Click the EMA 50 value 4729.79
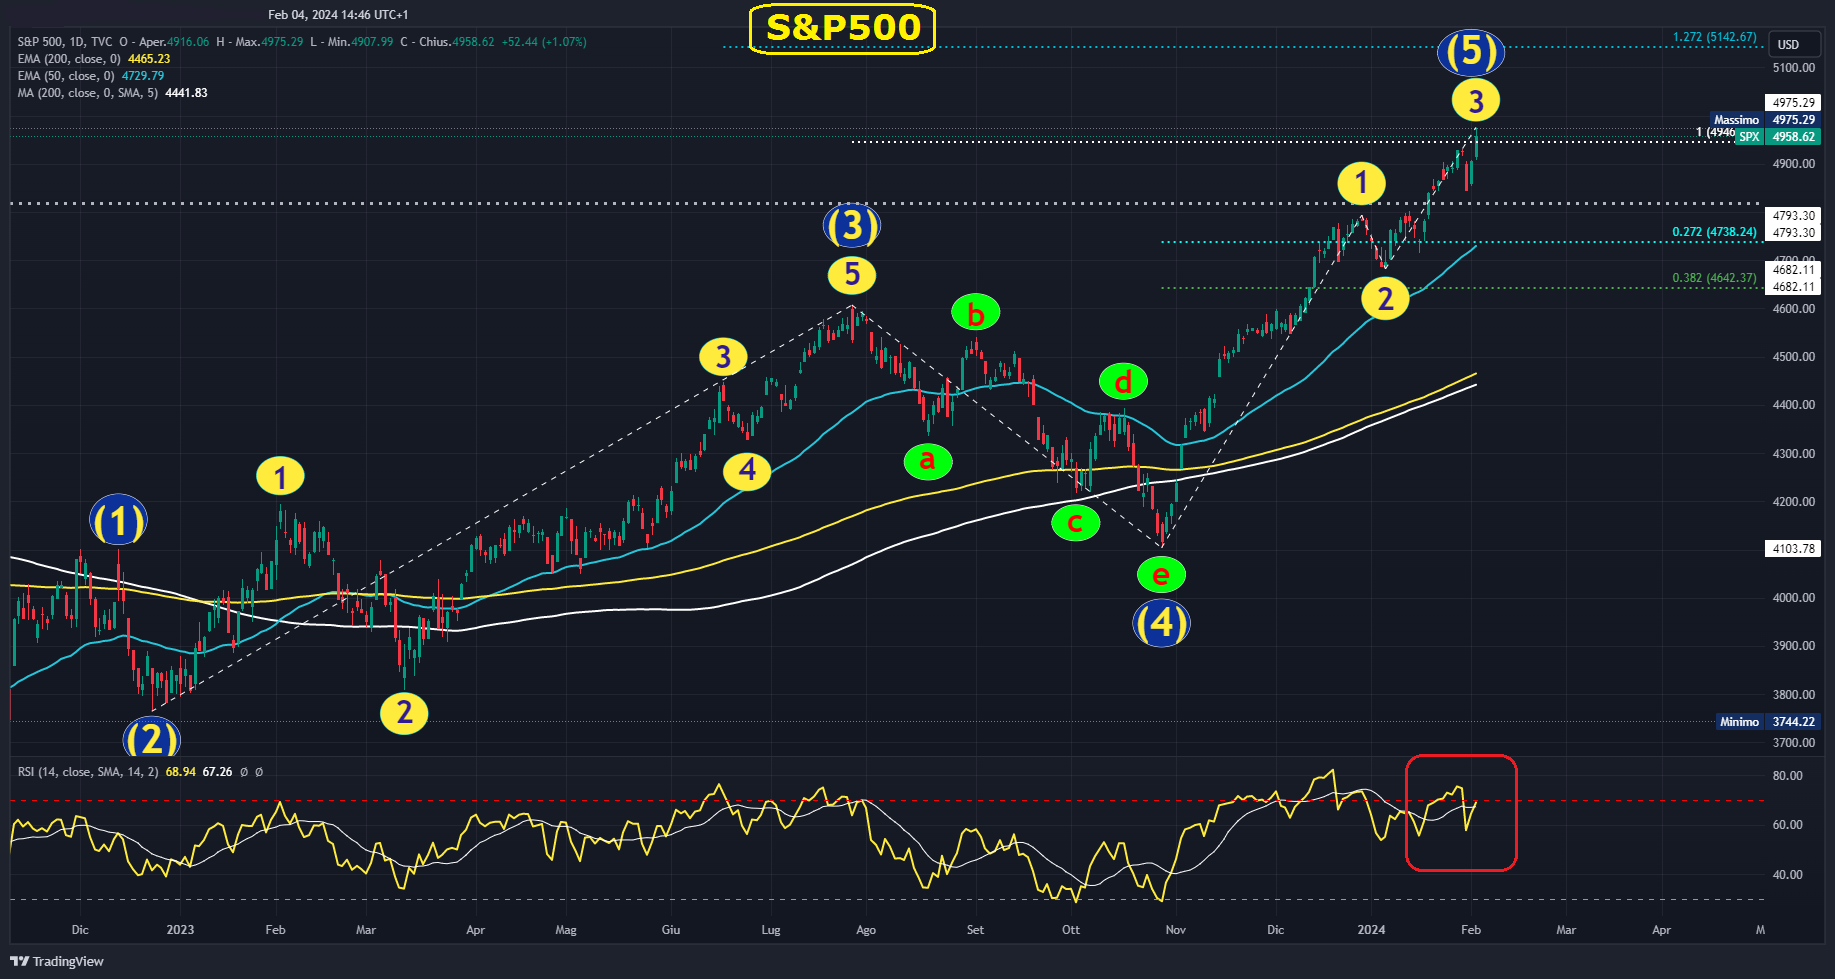The height and width of the screenshot is (979, 1835). point(143,76)
